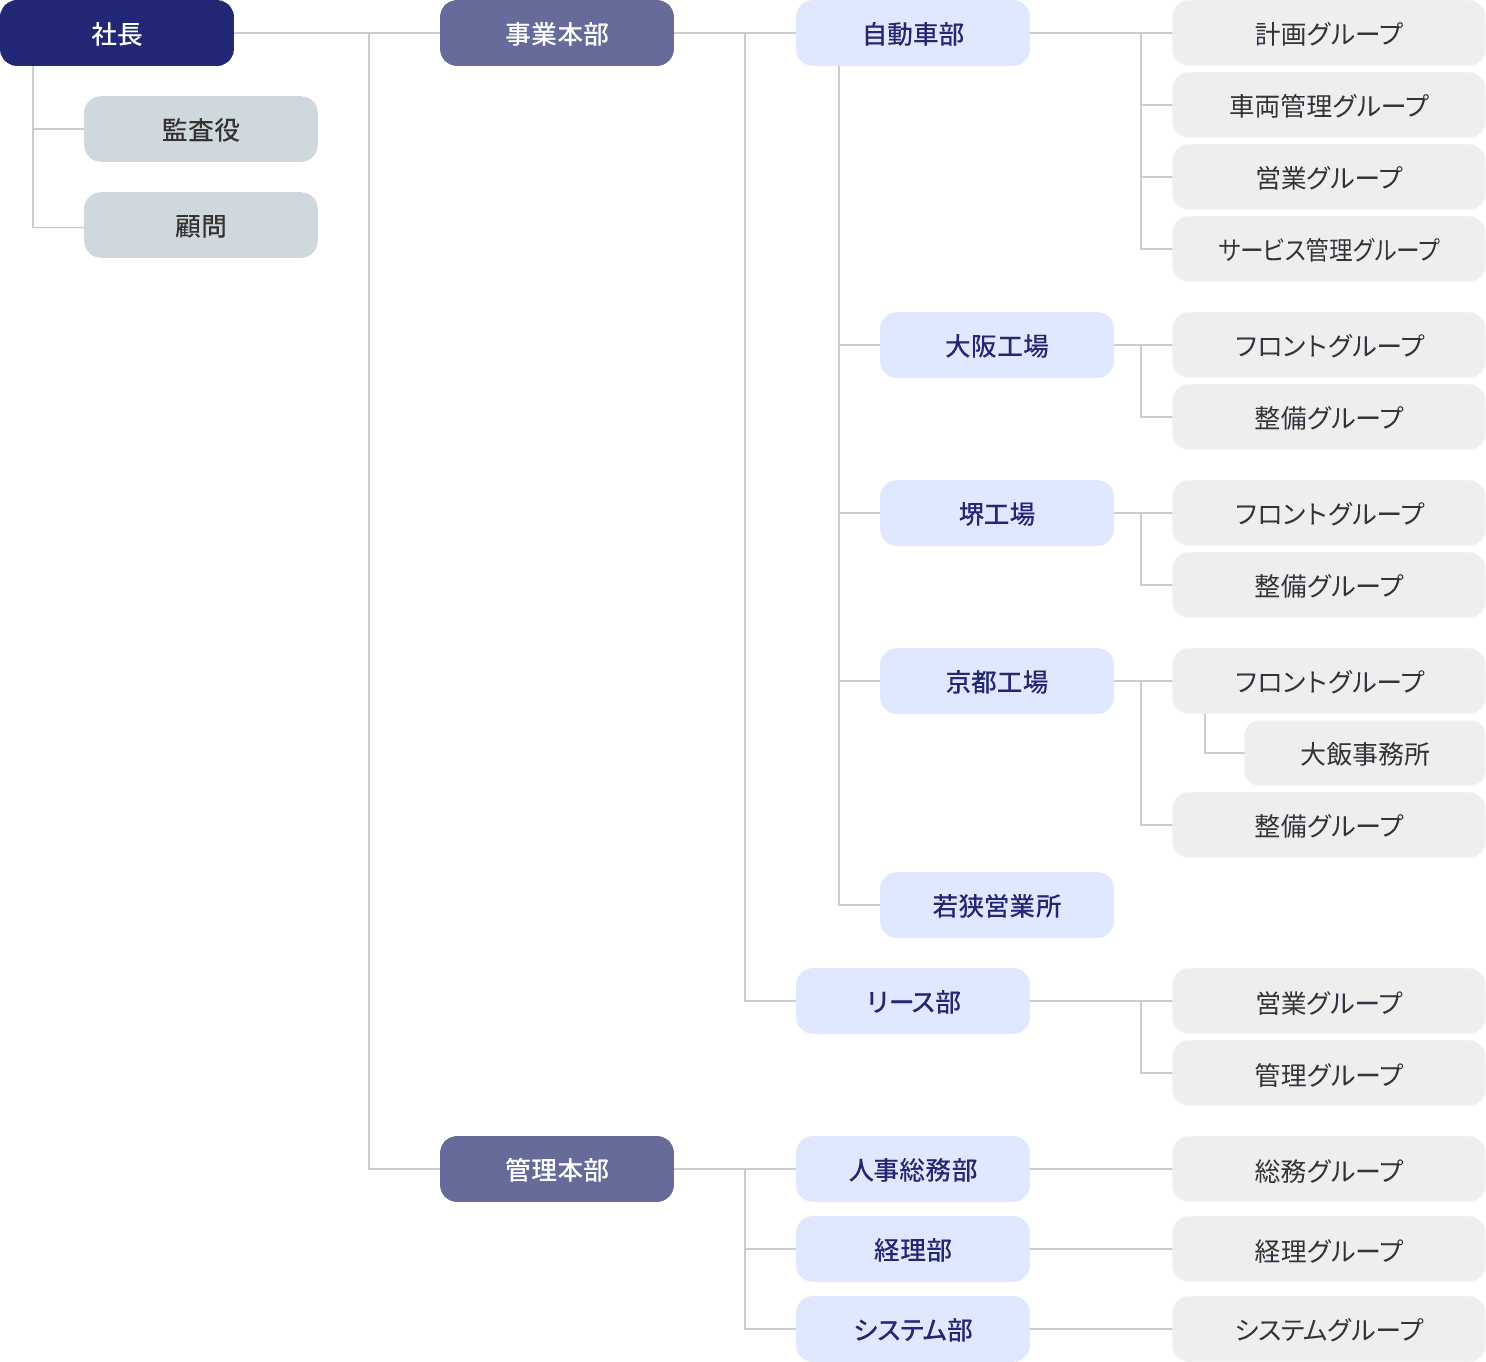The width and height of the screenshot is (1486, 1362).
Task: Select the システム部 box
Action: [913, 1329]
